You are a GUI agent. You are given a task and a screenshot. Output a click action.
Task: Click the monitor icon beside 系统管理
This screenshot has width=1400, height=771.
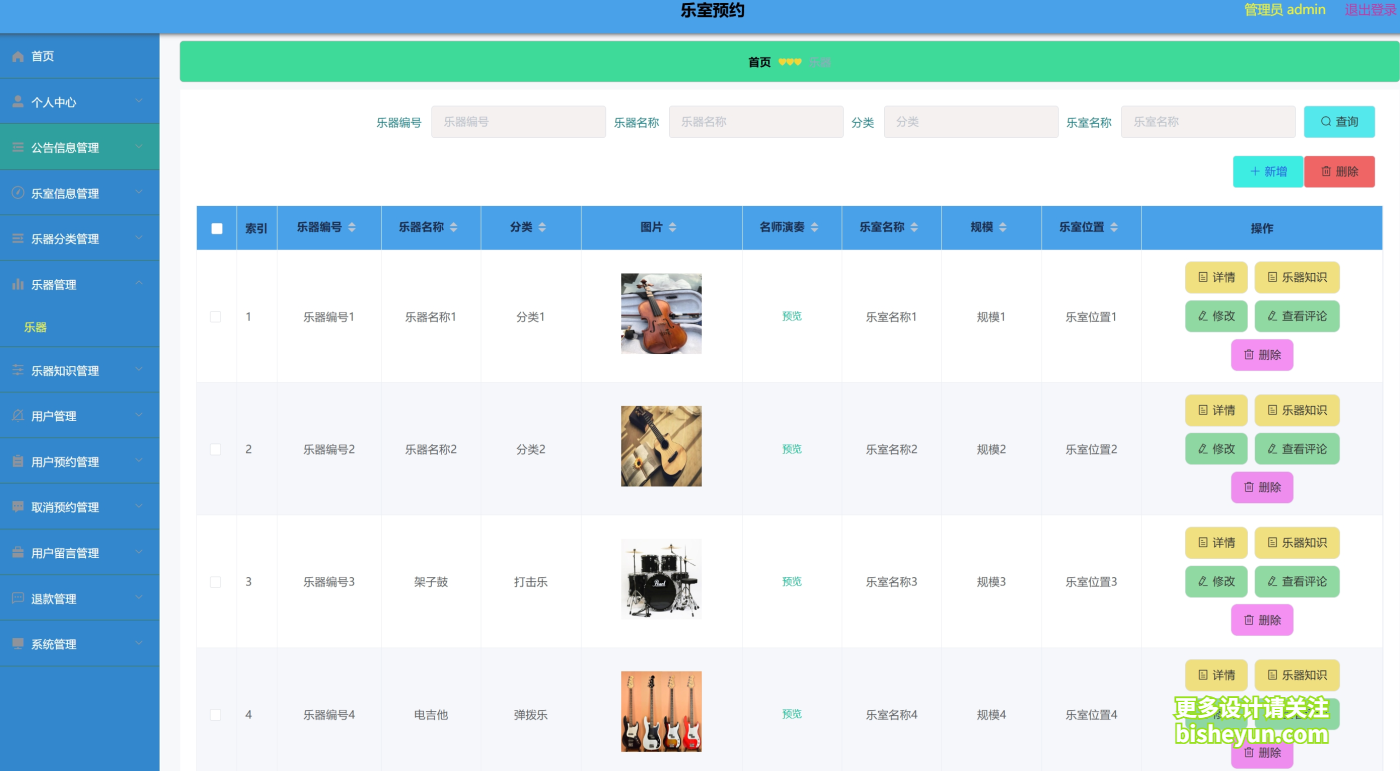tap(18, 644)
